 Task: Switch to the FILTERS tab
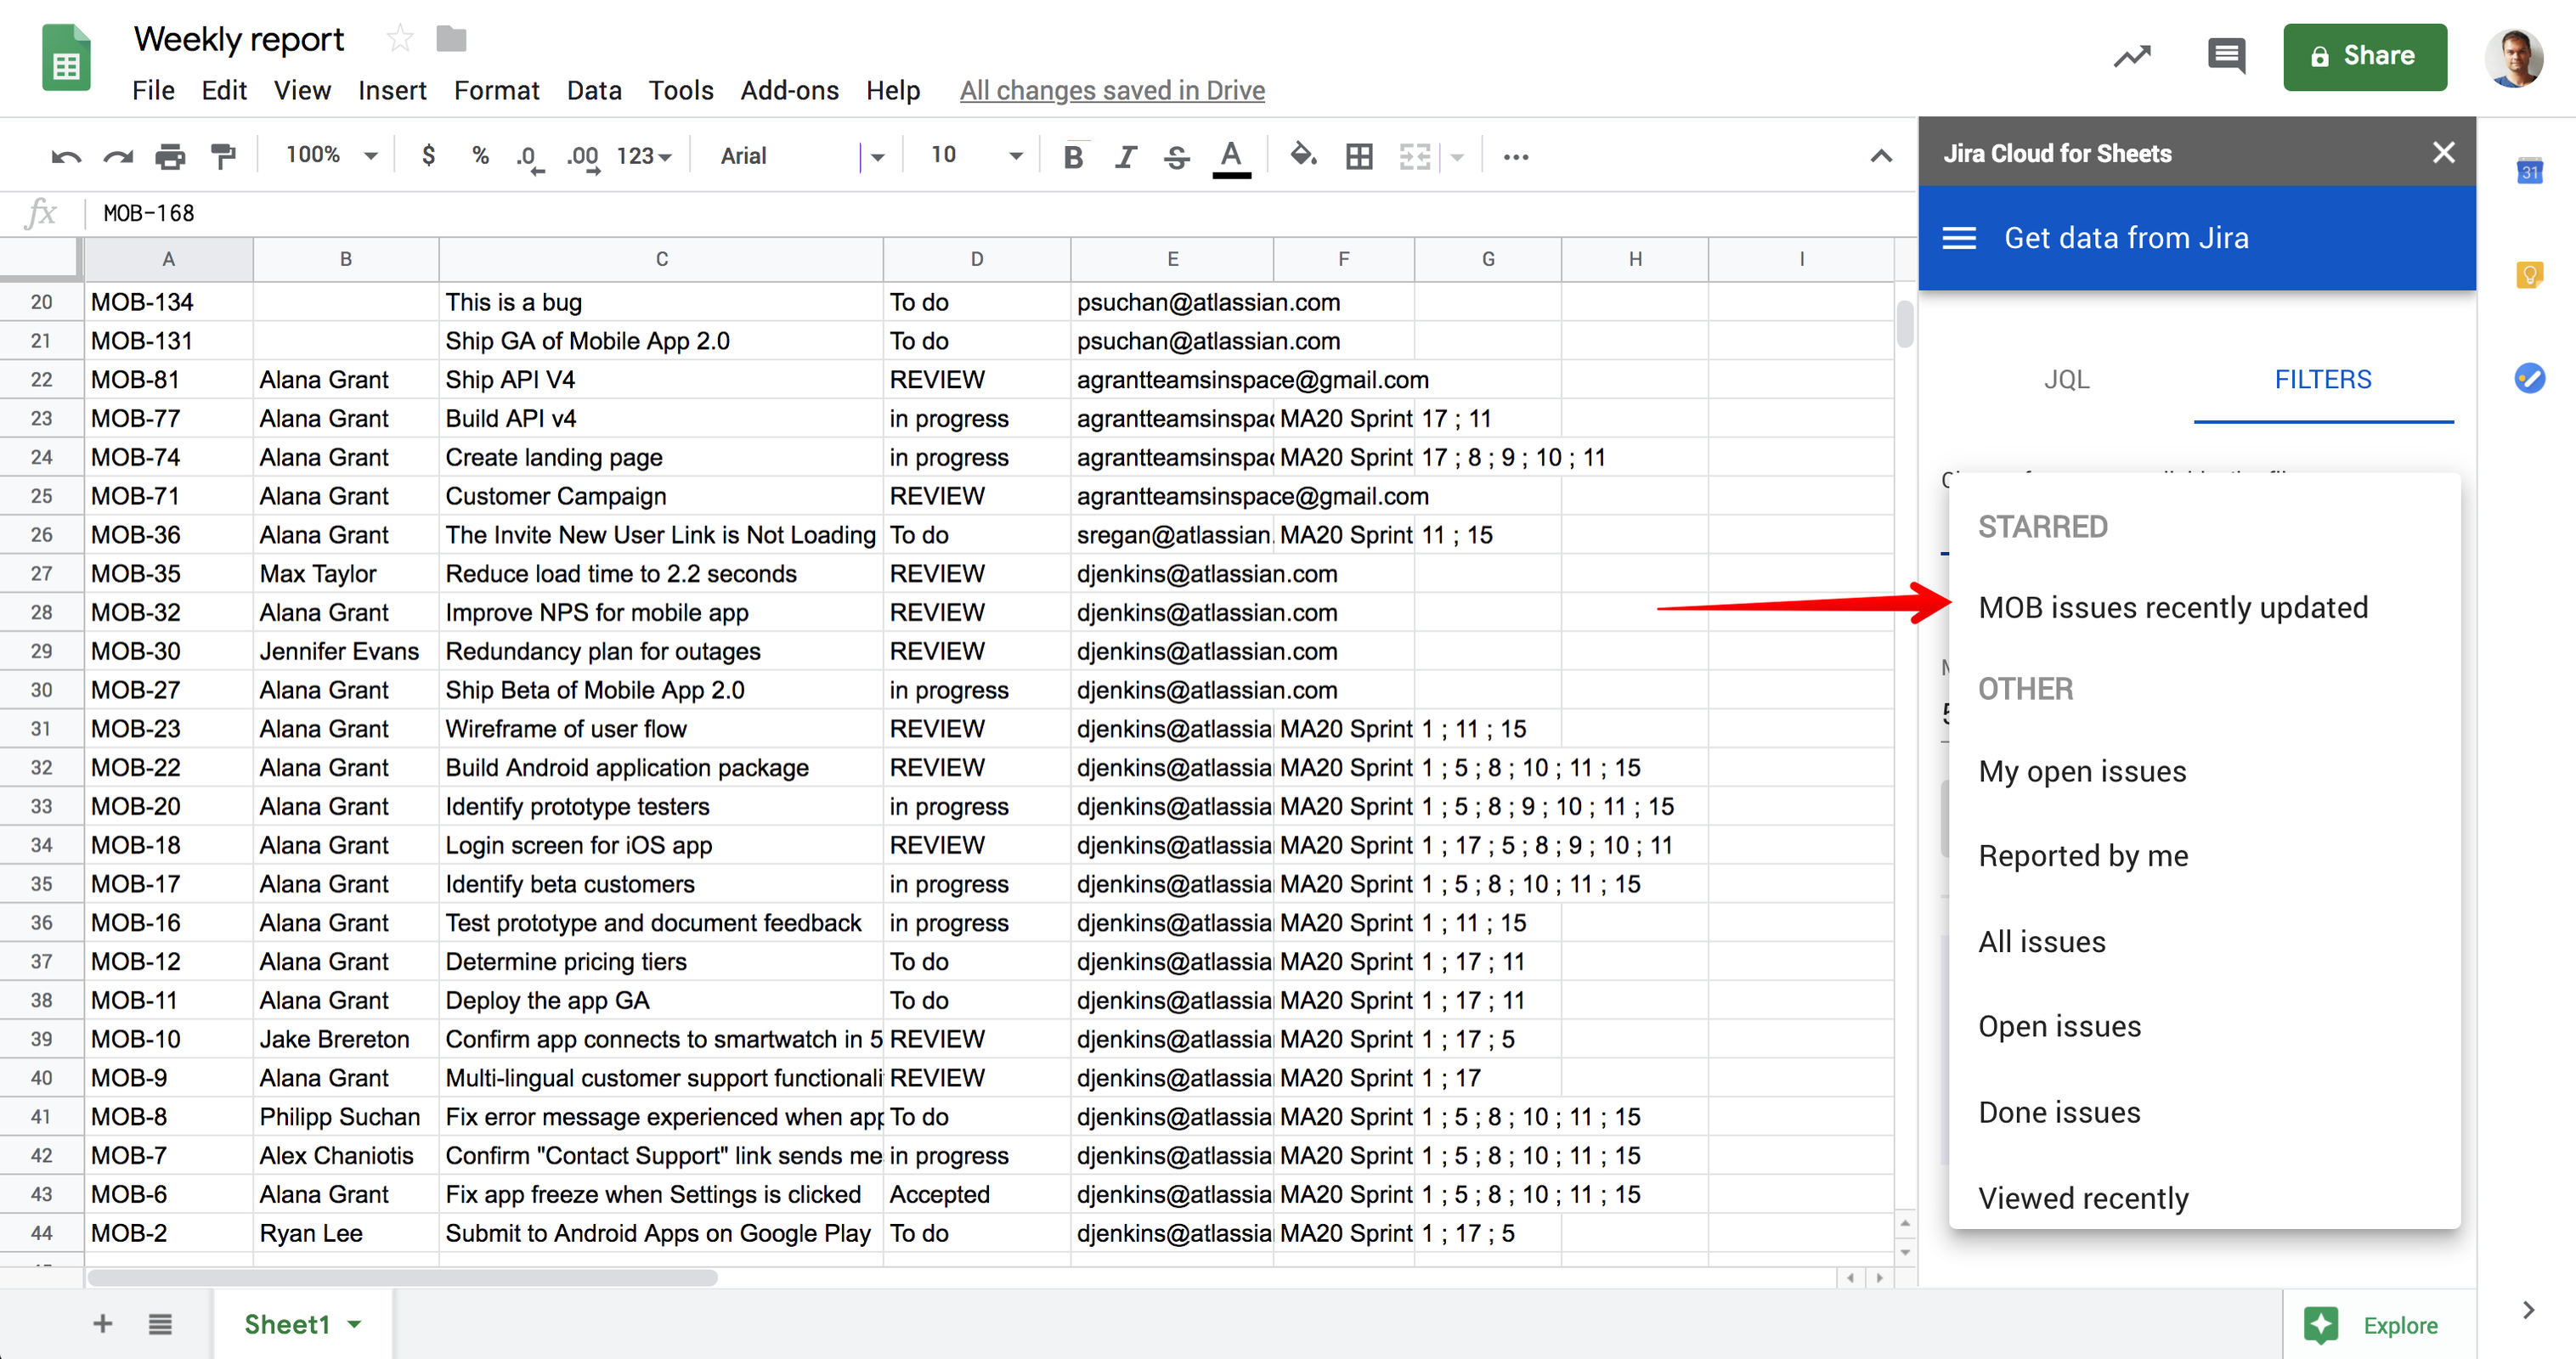click(2322, 379)
